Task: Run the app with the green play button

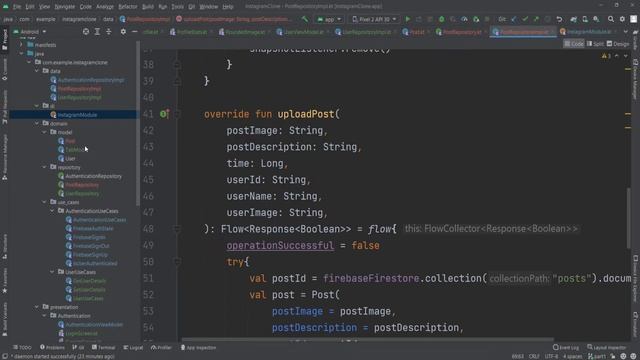Action: tap(407, 19)
